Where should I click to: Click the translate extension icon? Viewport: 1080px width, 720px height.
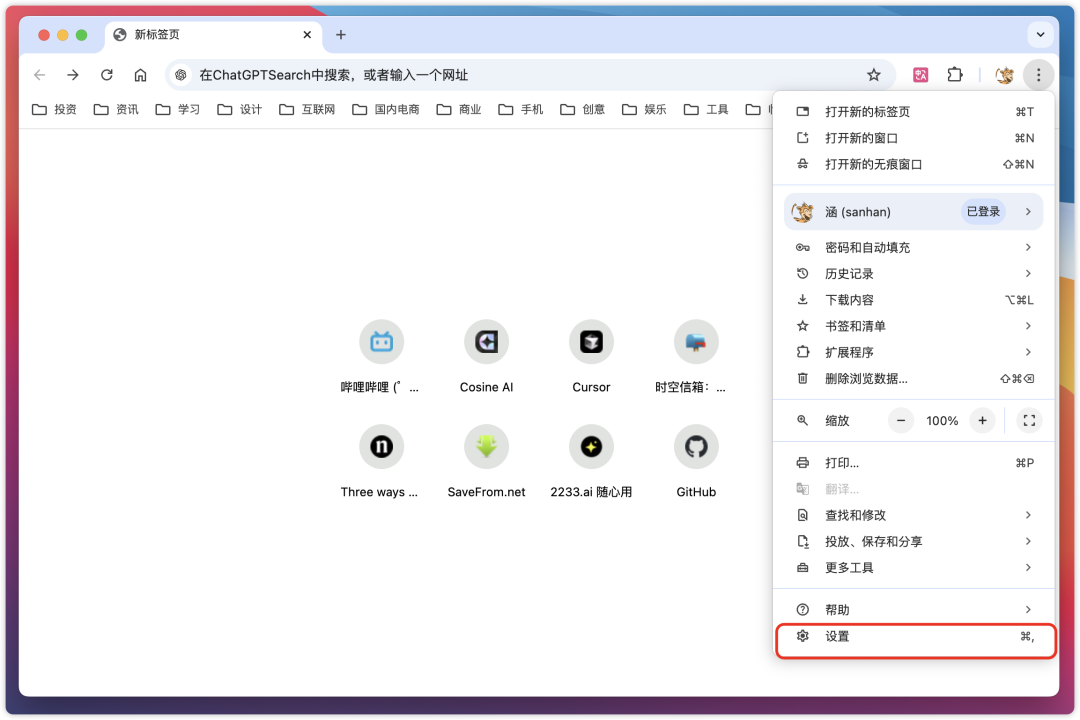coord(921,75)
